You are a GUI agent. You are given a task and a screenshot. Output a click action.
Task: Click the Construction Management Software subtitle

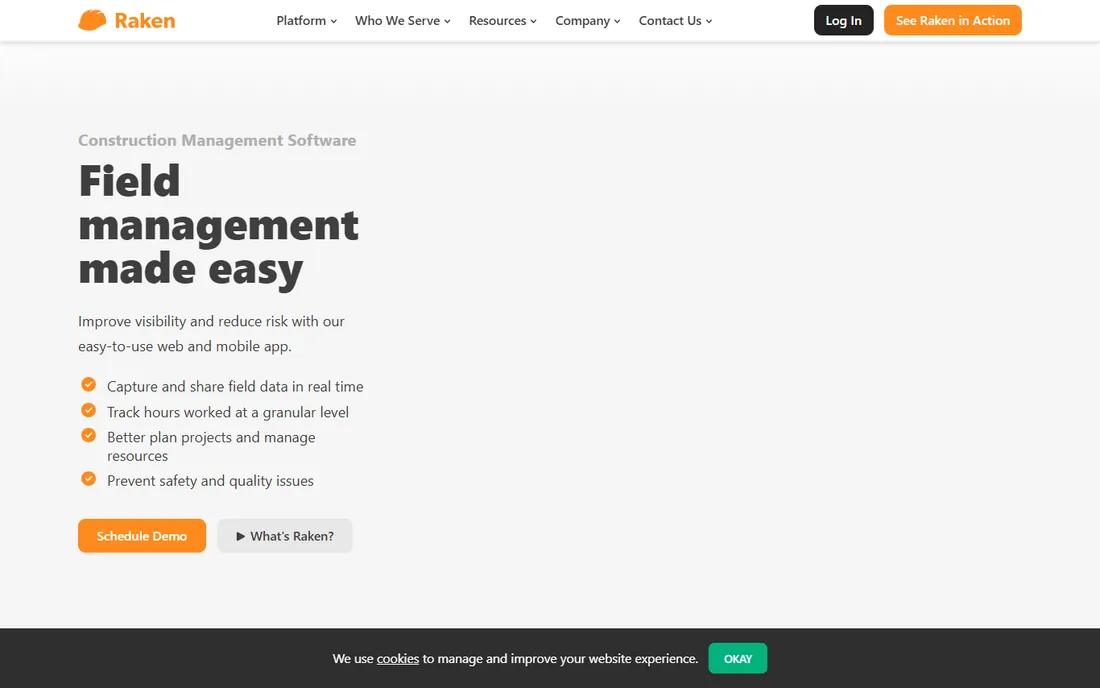click(x=217, y=140)
